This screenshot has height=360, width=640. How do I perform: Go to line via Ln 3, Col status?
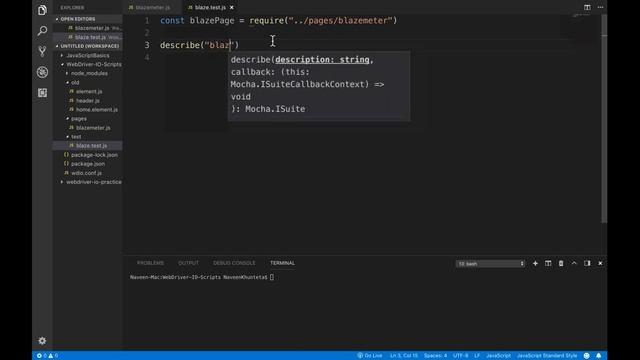tap(404, 356)
